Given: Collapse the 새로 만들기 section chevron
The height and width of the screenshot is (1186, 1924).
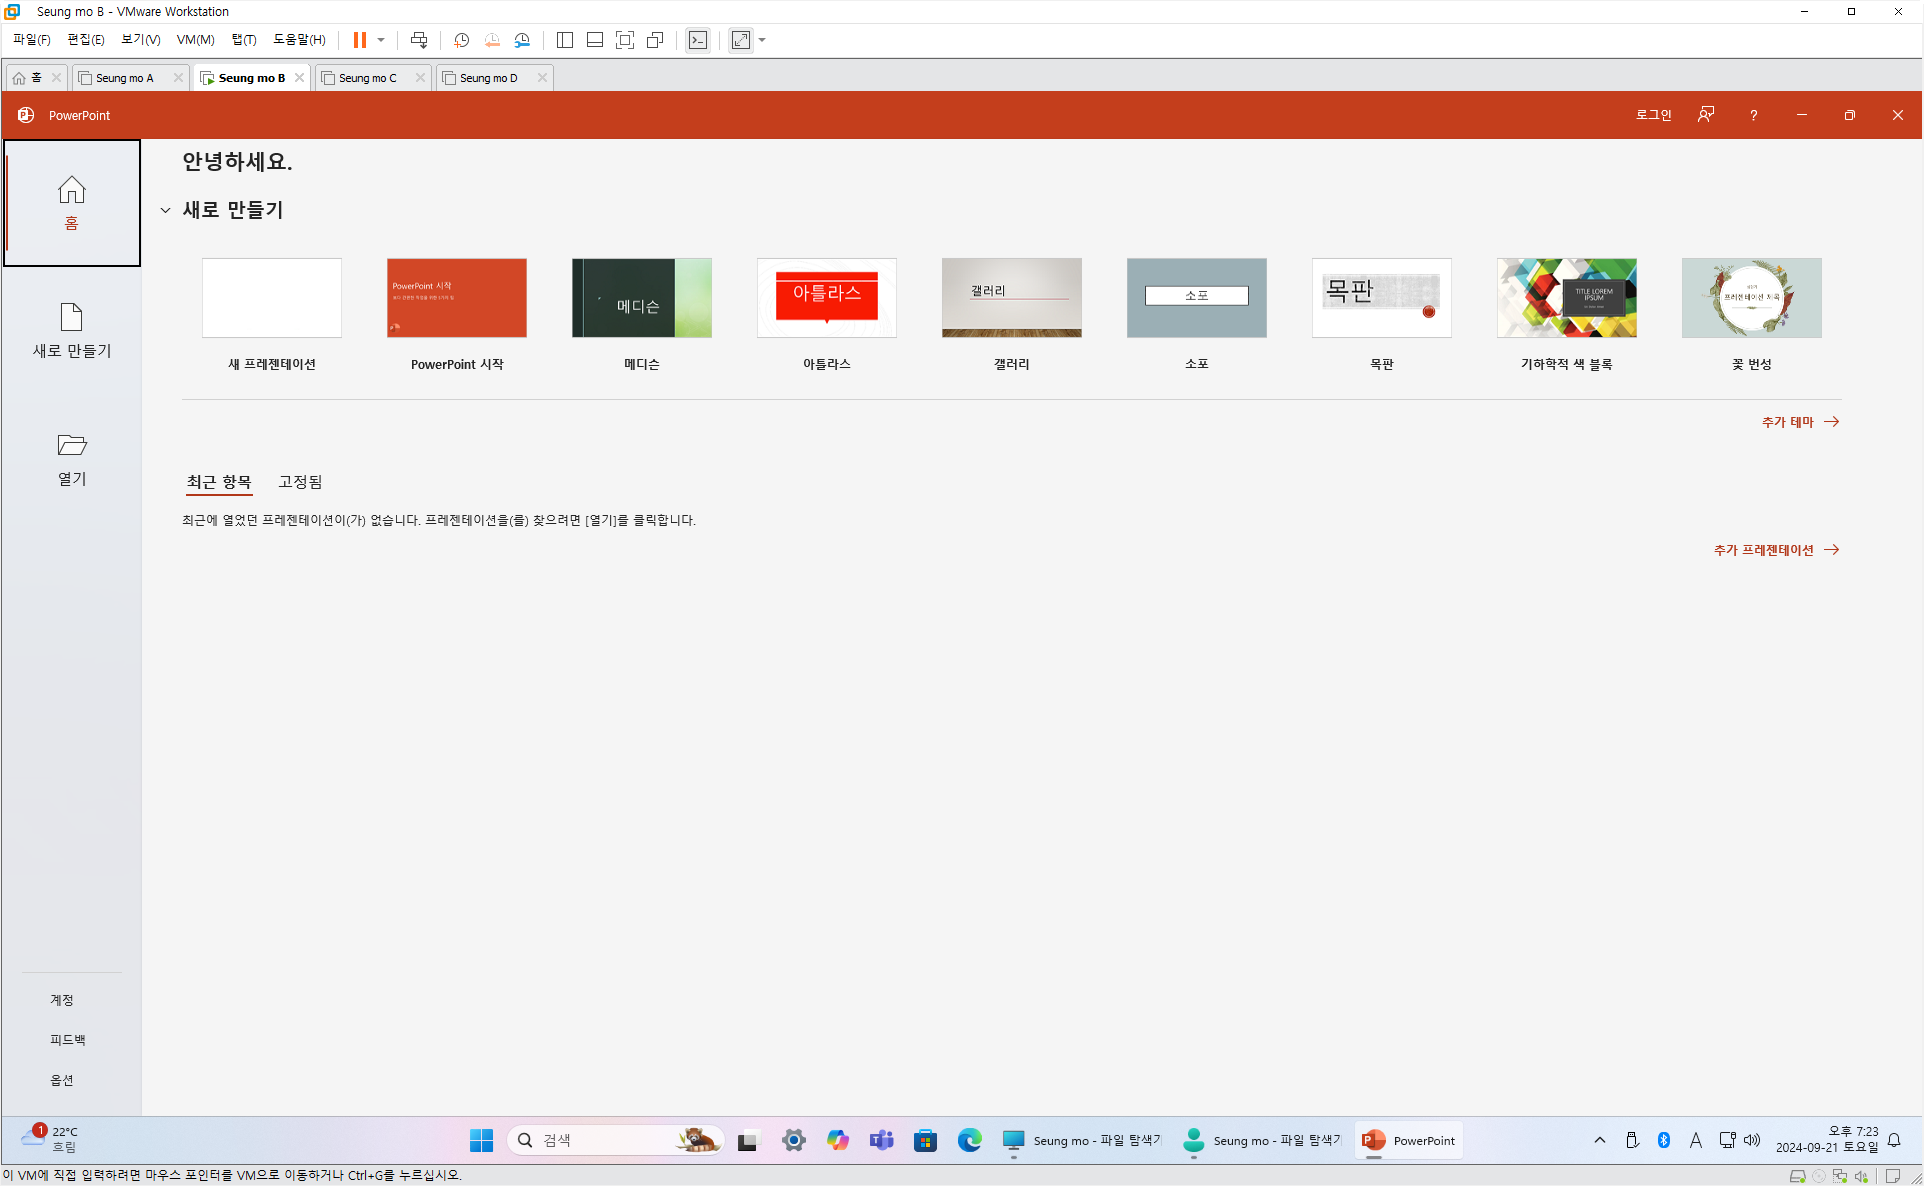Looking at the screenshot, I should [165, 210].
